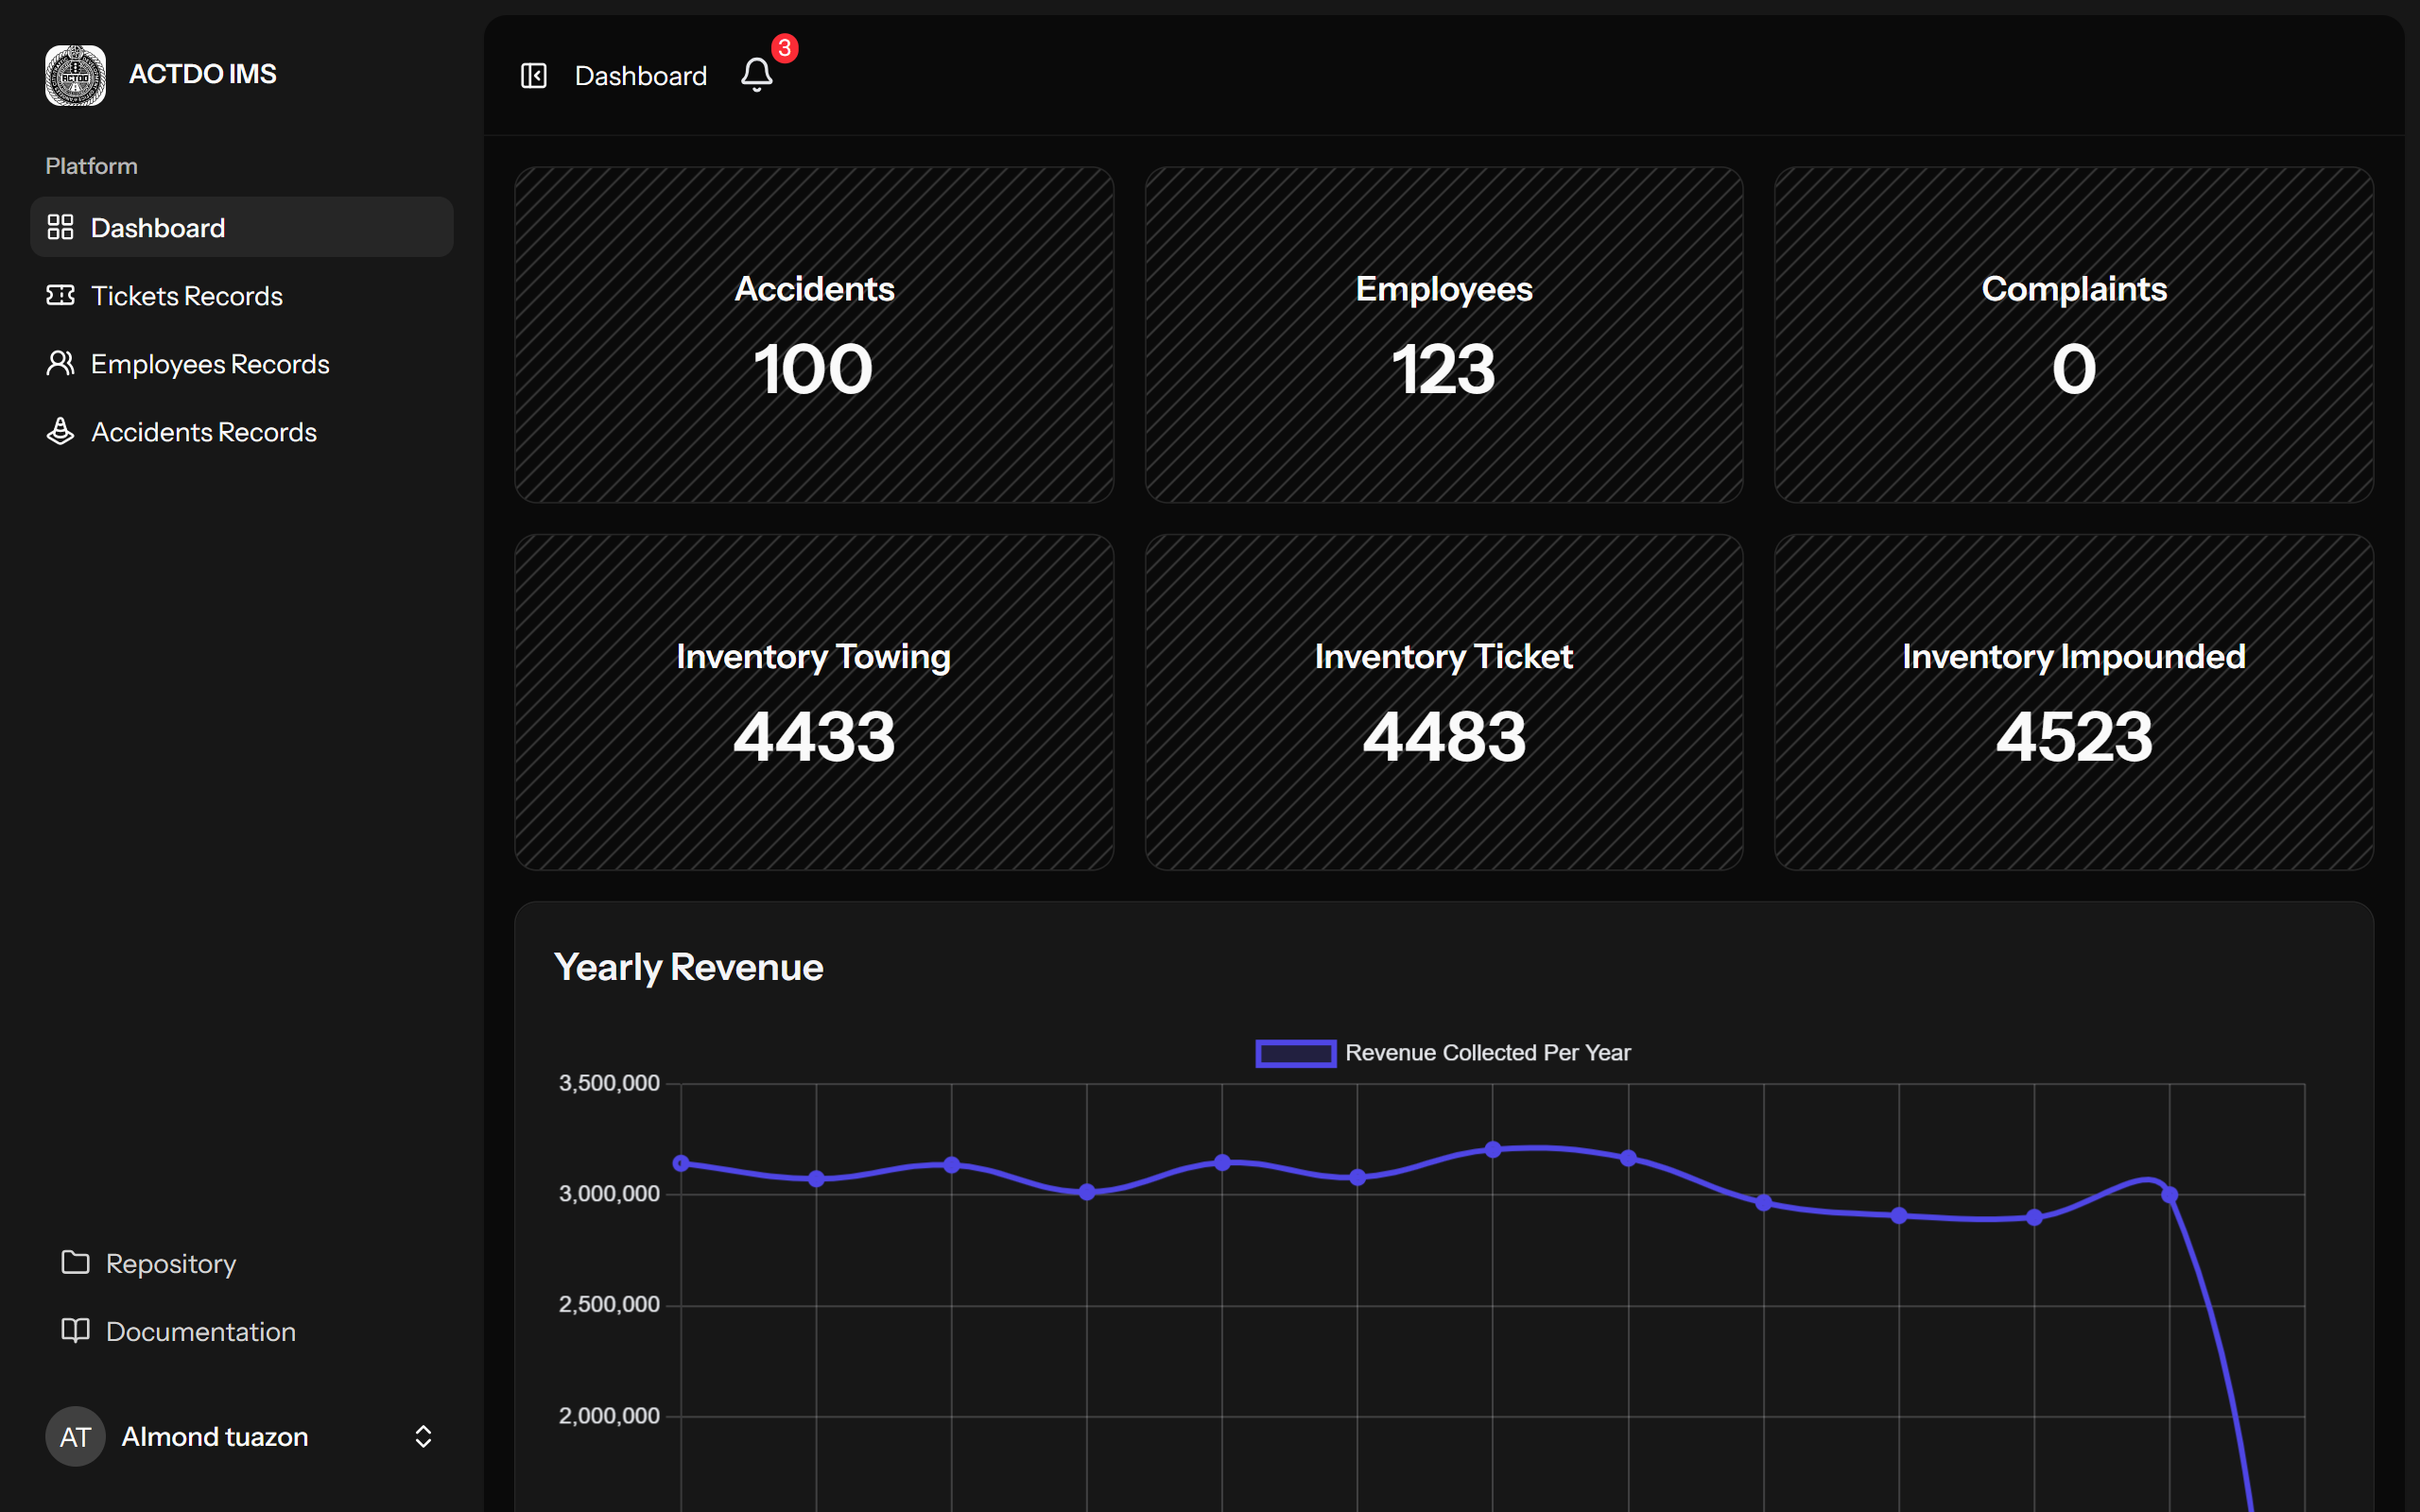The image size is (2420, 1512).
Task: Click the Documentation book icon
Action: tap(75, 1330)
